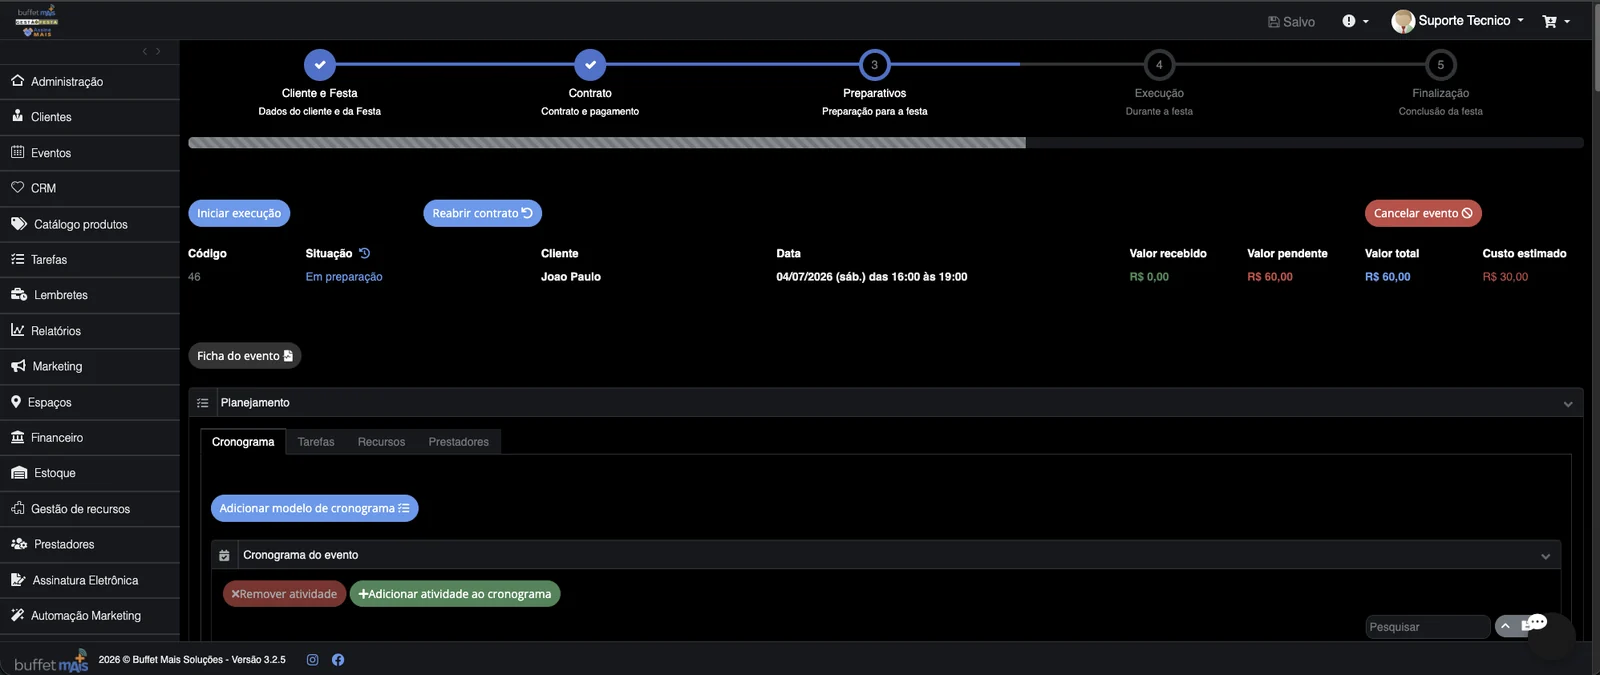1600x675 pixels.
Task: Click the Catálogo produtos tag icon
Action: coord(19,224)
